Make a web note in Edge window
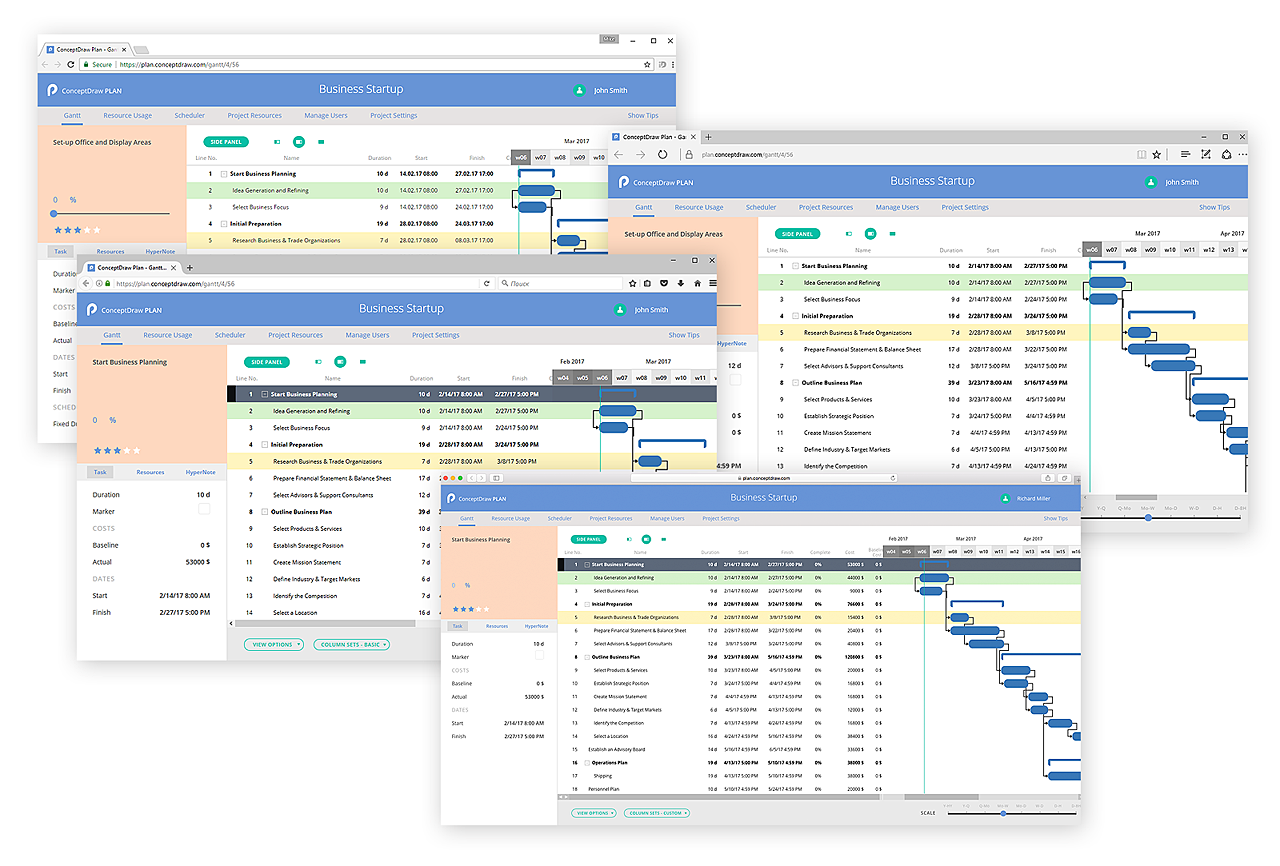Screen dimensions: 1280x866 (x=1205, y=155)
